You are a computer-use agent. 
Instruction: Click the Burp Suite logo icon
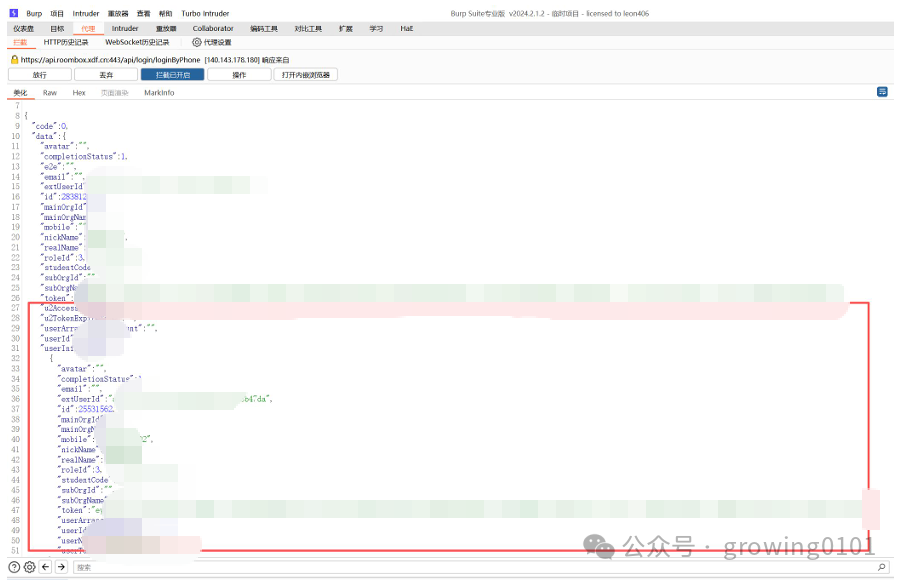pos(14,13)
